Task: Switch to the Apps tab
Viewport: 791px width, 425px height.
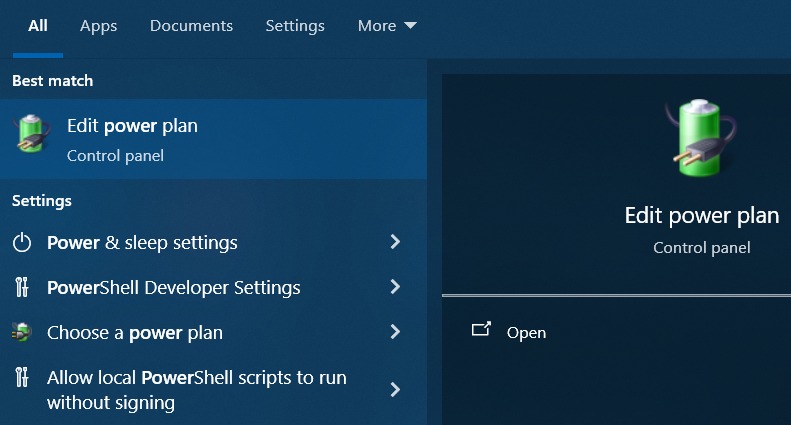Action: [x=98, y=26]
